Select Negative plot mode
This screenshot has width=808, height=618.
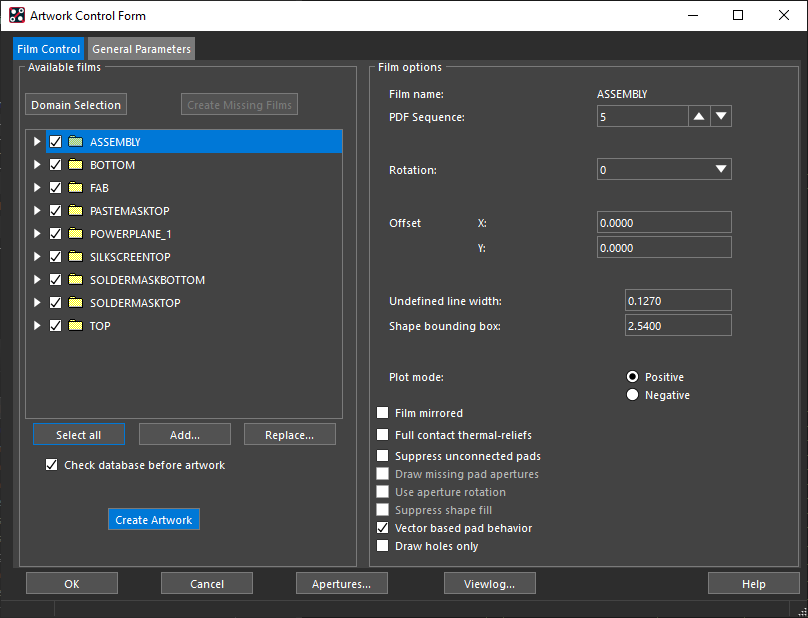tap(632, 395)
